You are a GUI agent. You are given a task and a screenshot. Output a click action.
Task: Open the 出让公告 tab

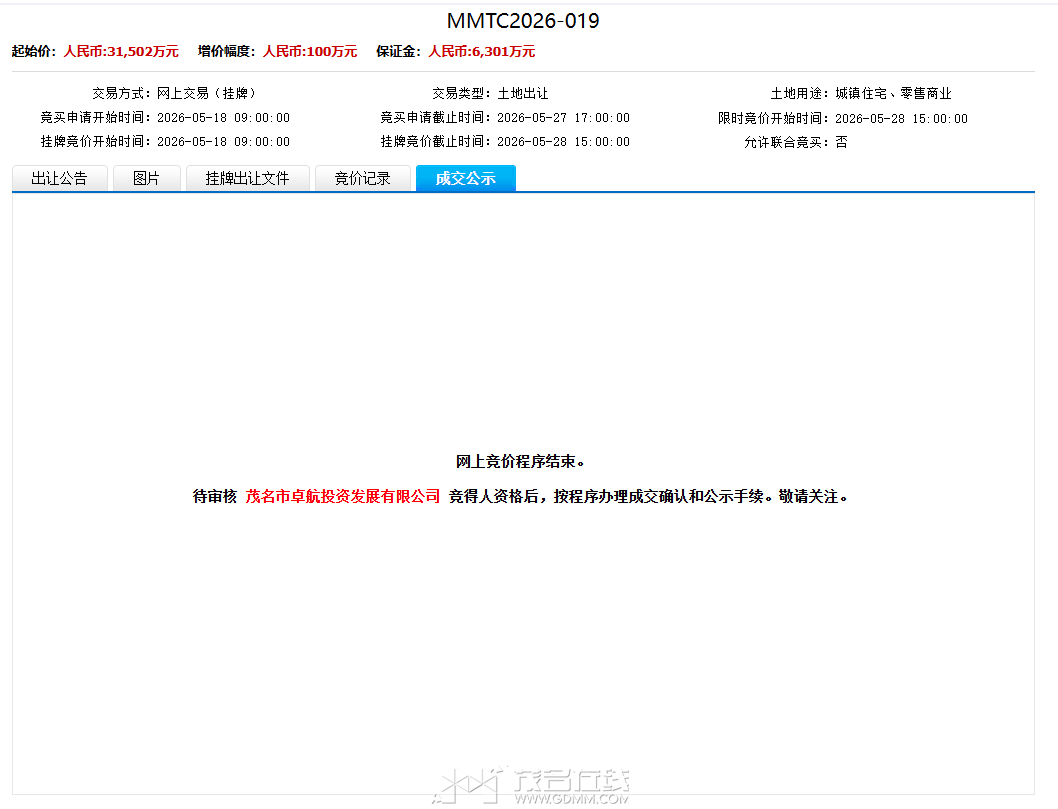59,178
